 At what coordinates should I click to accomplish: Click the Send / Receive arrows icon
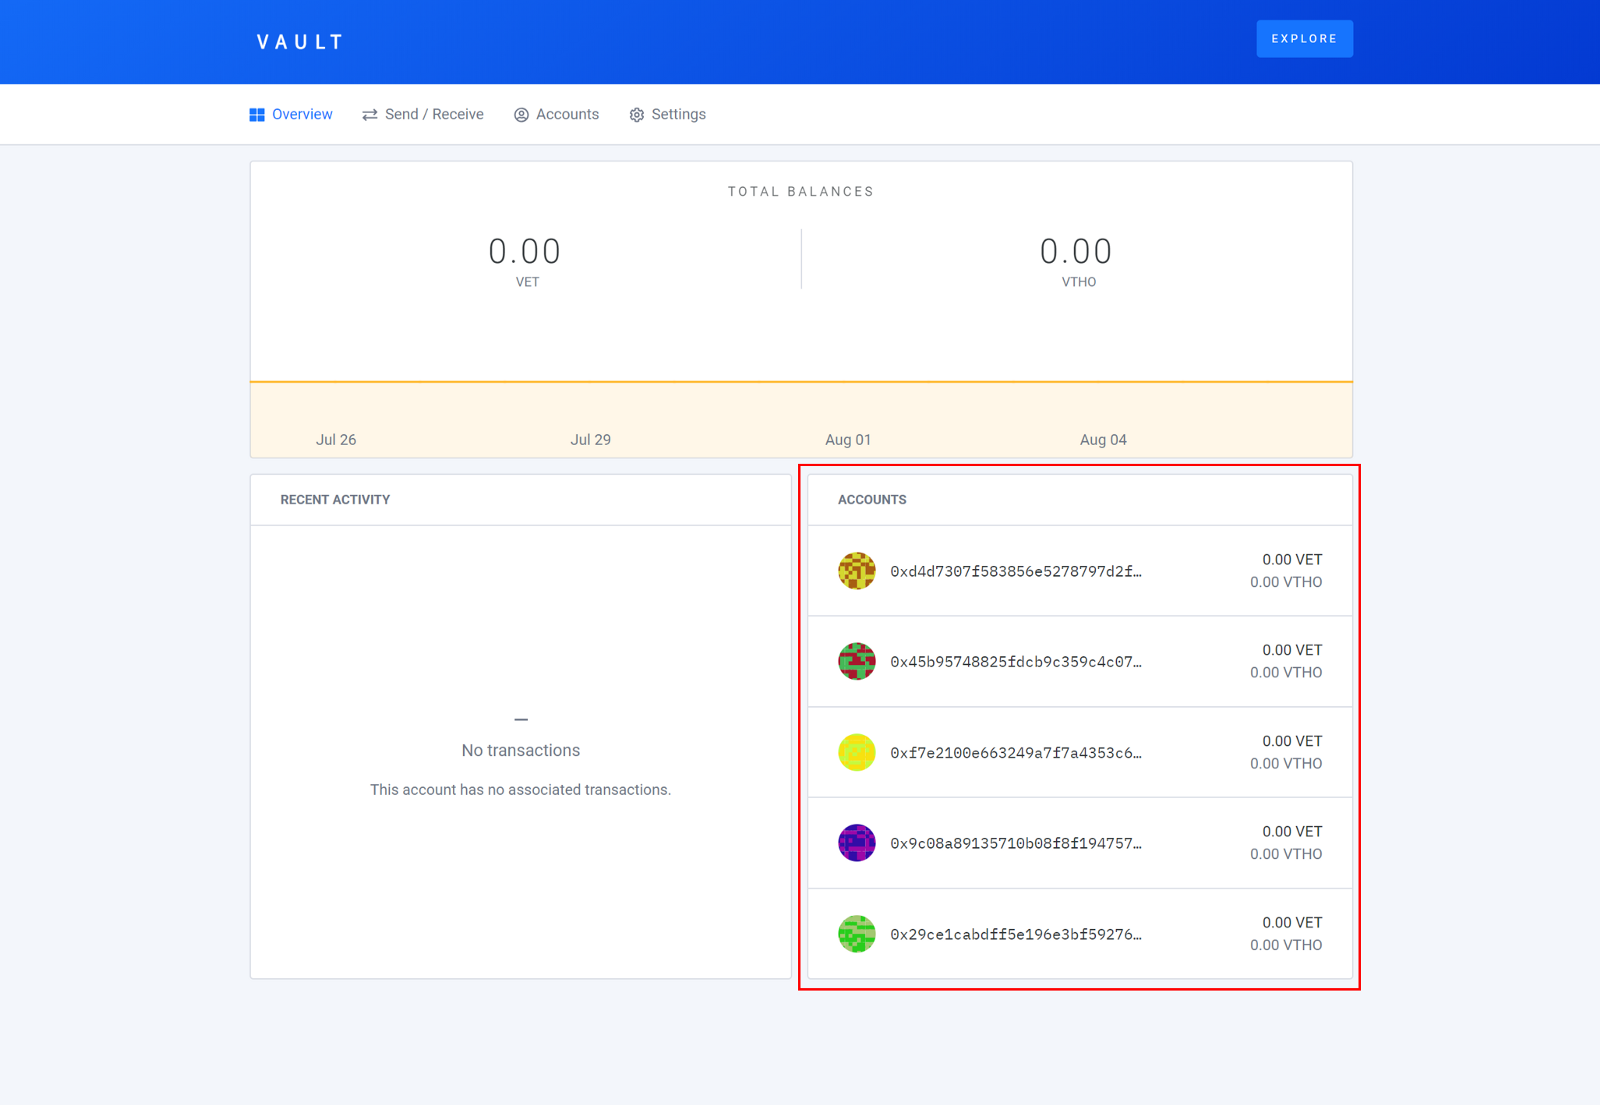coord(370,115)
